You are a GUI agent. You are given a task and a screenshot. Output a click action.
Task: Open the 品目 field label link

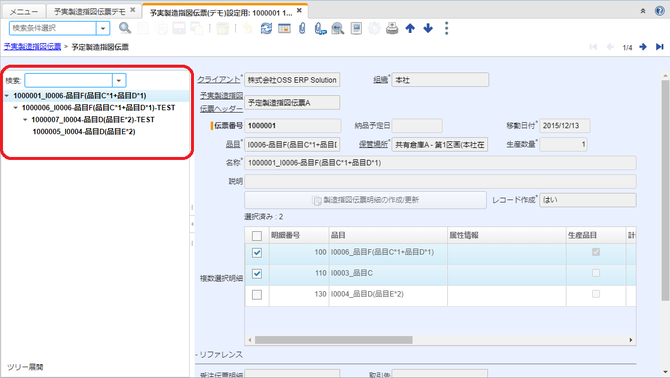pos(233,144)
